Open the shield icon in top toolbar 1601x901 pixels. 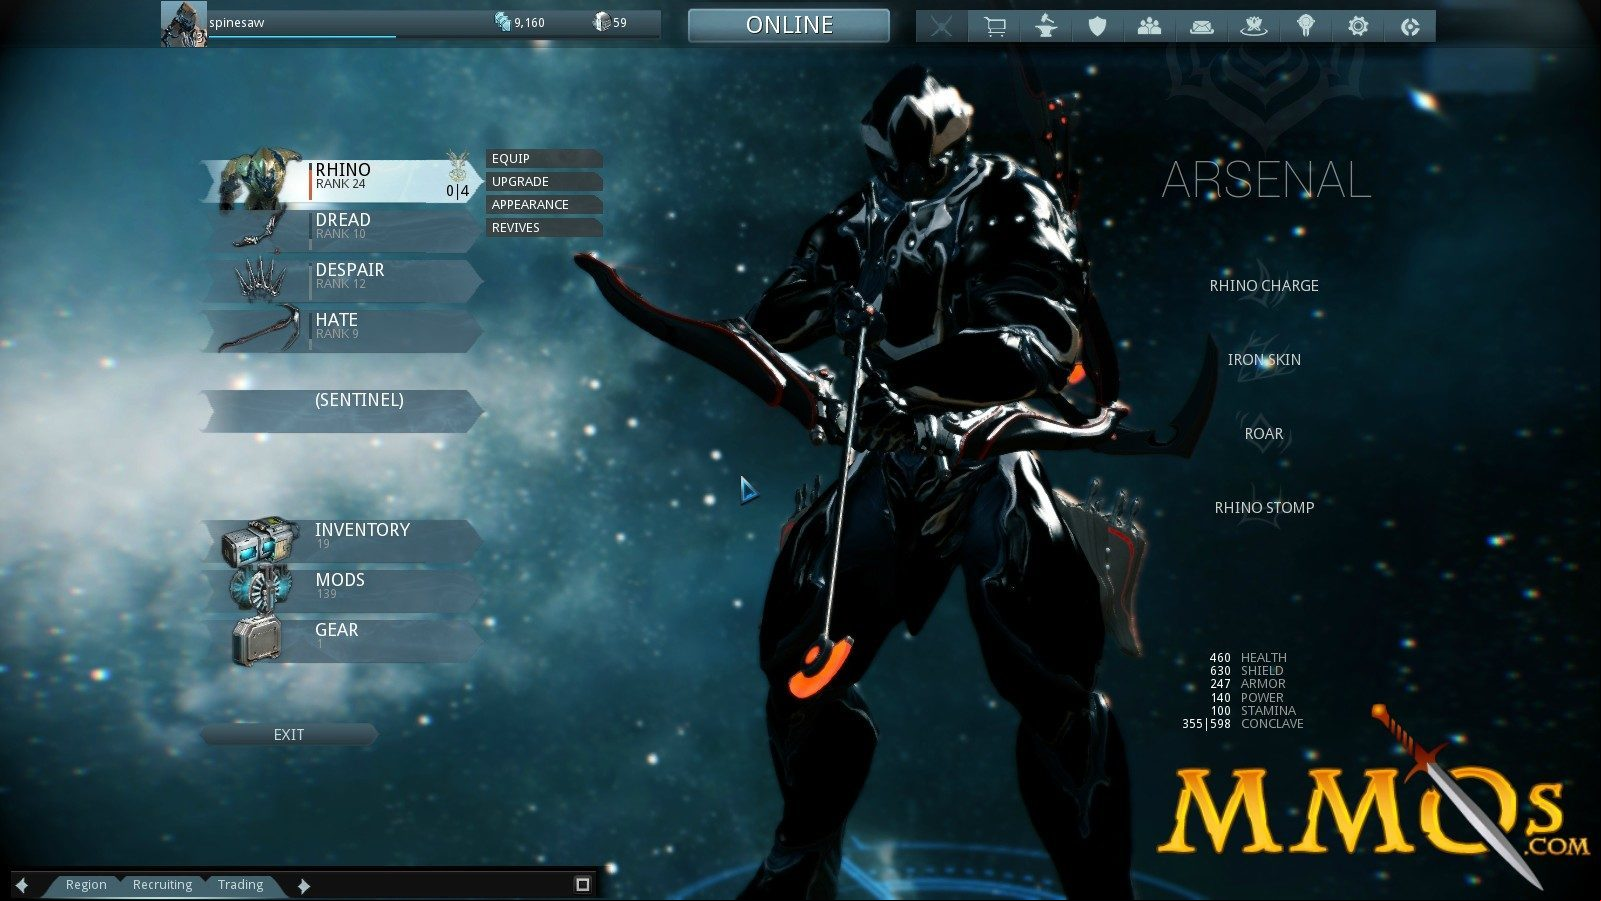pos(1098,26)
